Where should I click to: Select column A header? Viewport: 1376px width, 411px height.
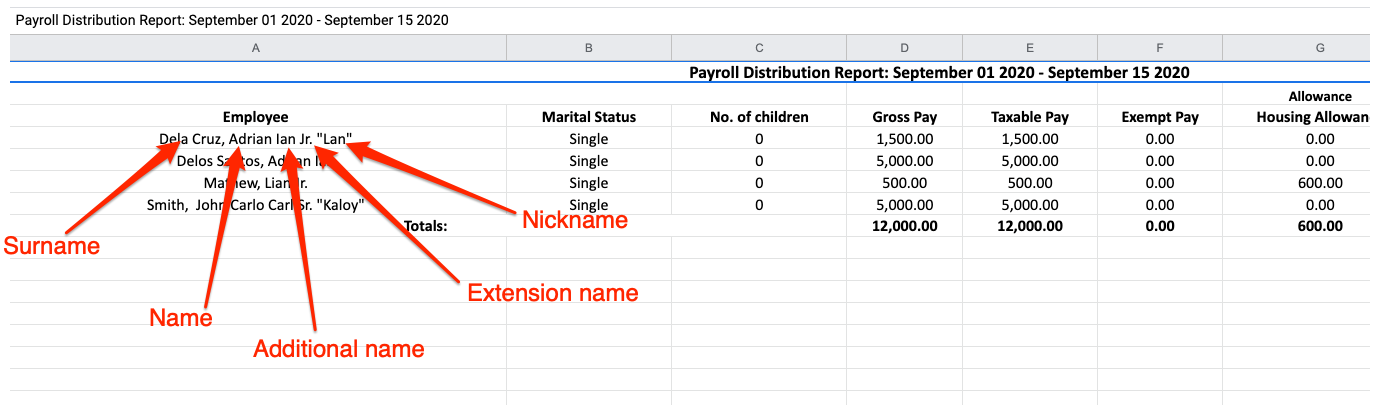tap(256, 48)
